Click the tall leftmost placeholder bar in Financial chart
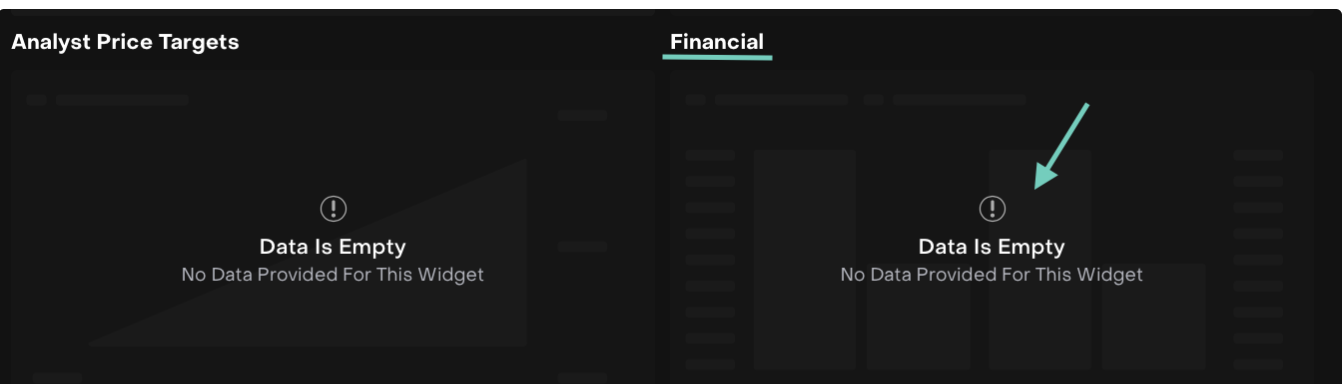 click(805, 260)
